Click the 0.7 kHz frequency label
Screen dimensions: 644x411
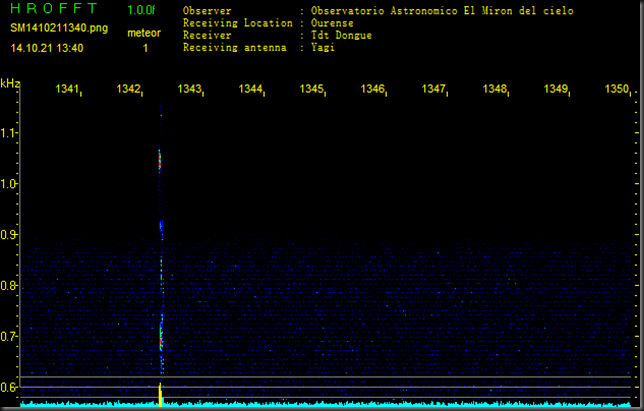point(8,337)
